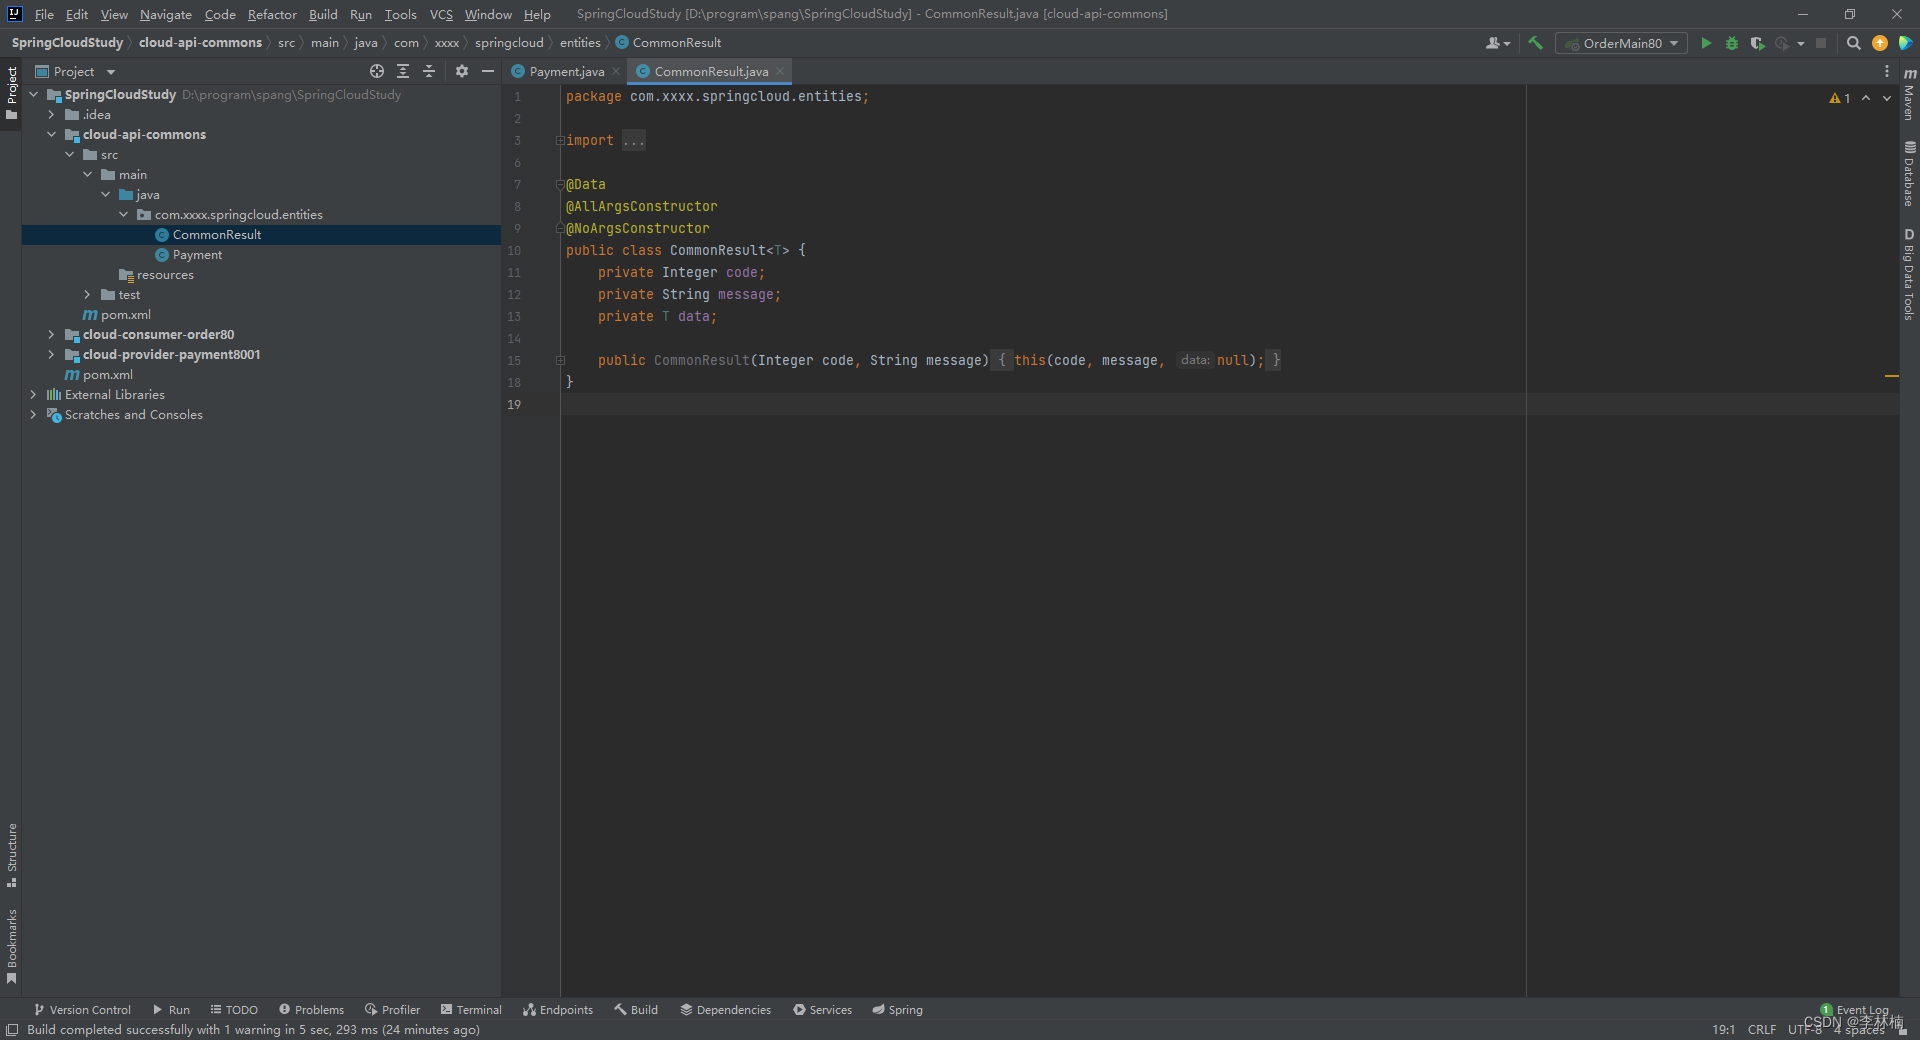
Task: Open the Structure tool window
Action: [x=12, y=856]
